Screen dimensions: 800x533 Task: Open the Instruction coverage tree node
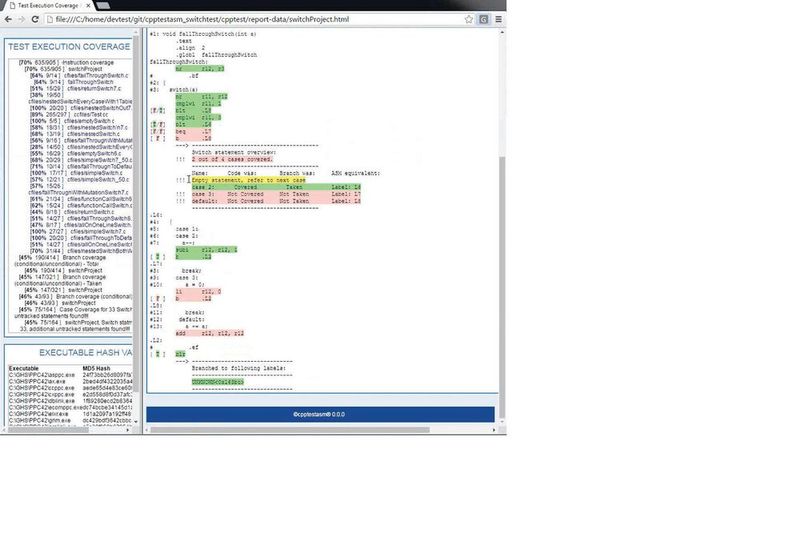pyautogui.click(x=66, y=62)
